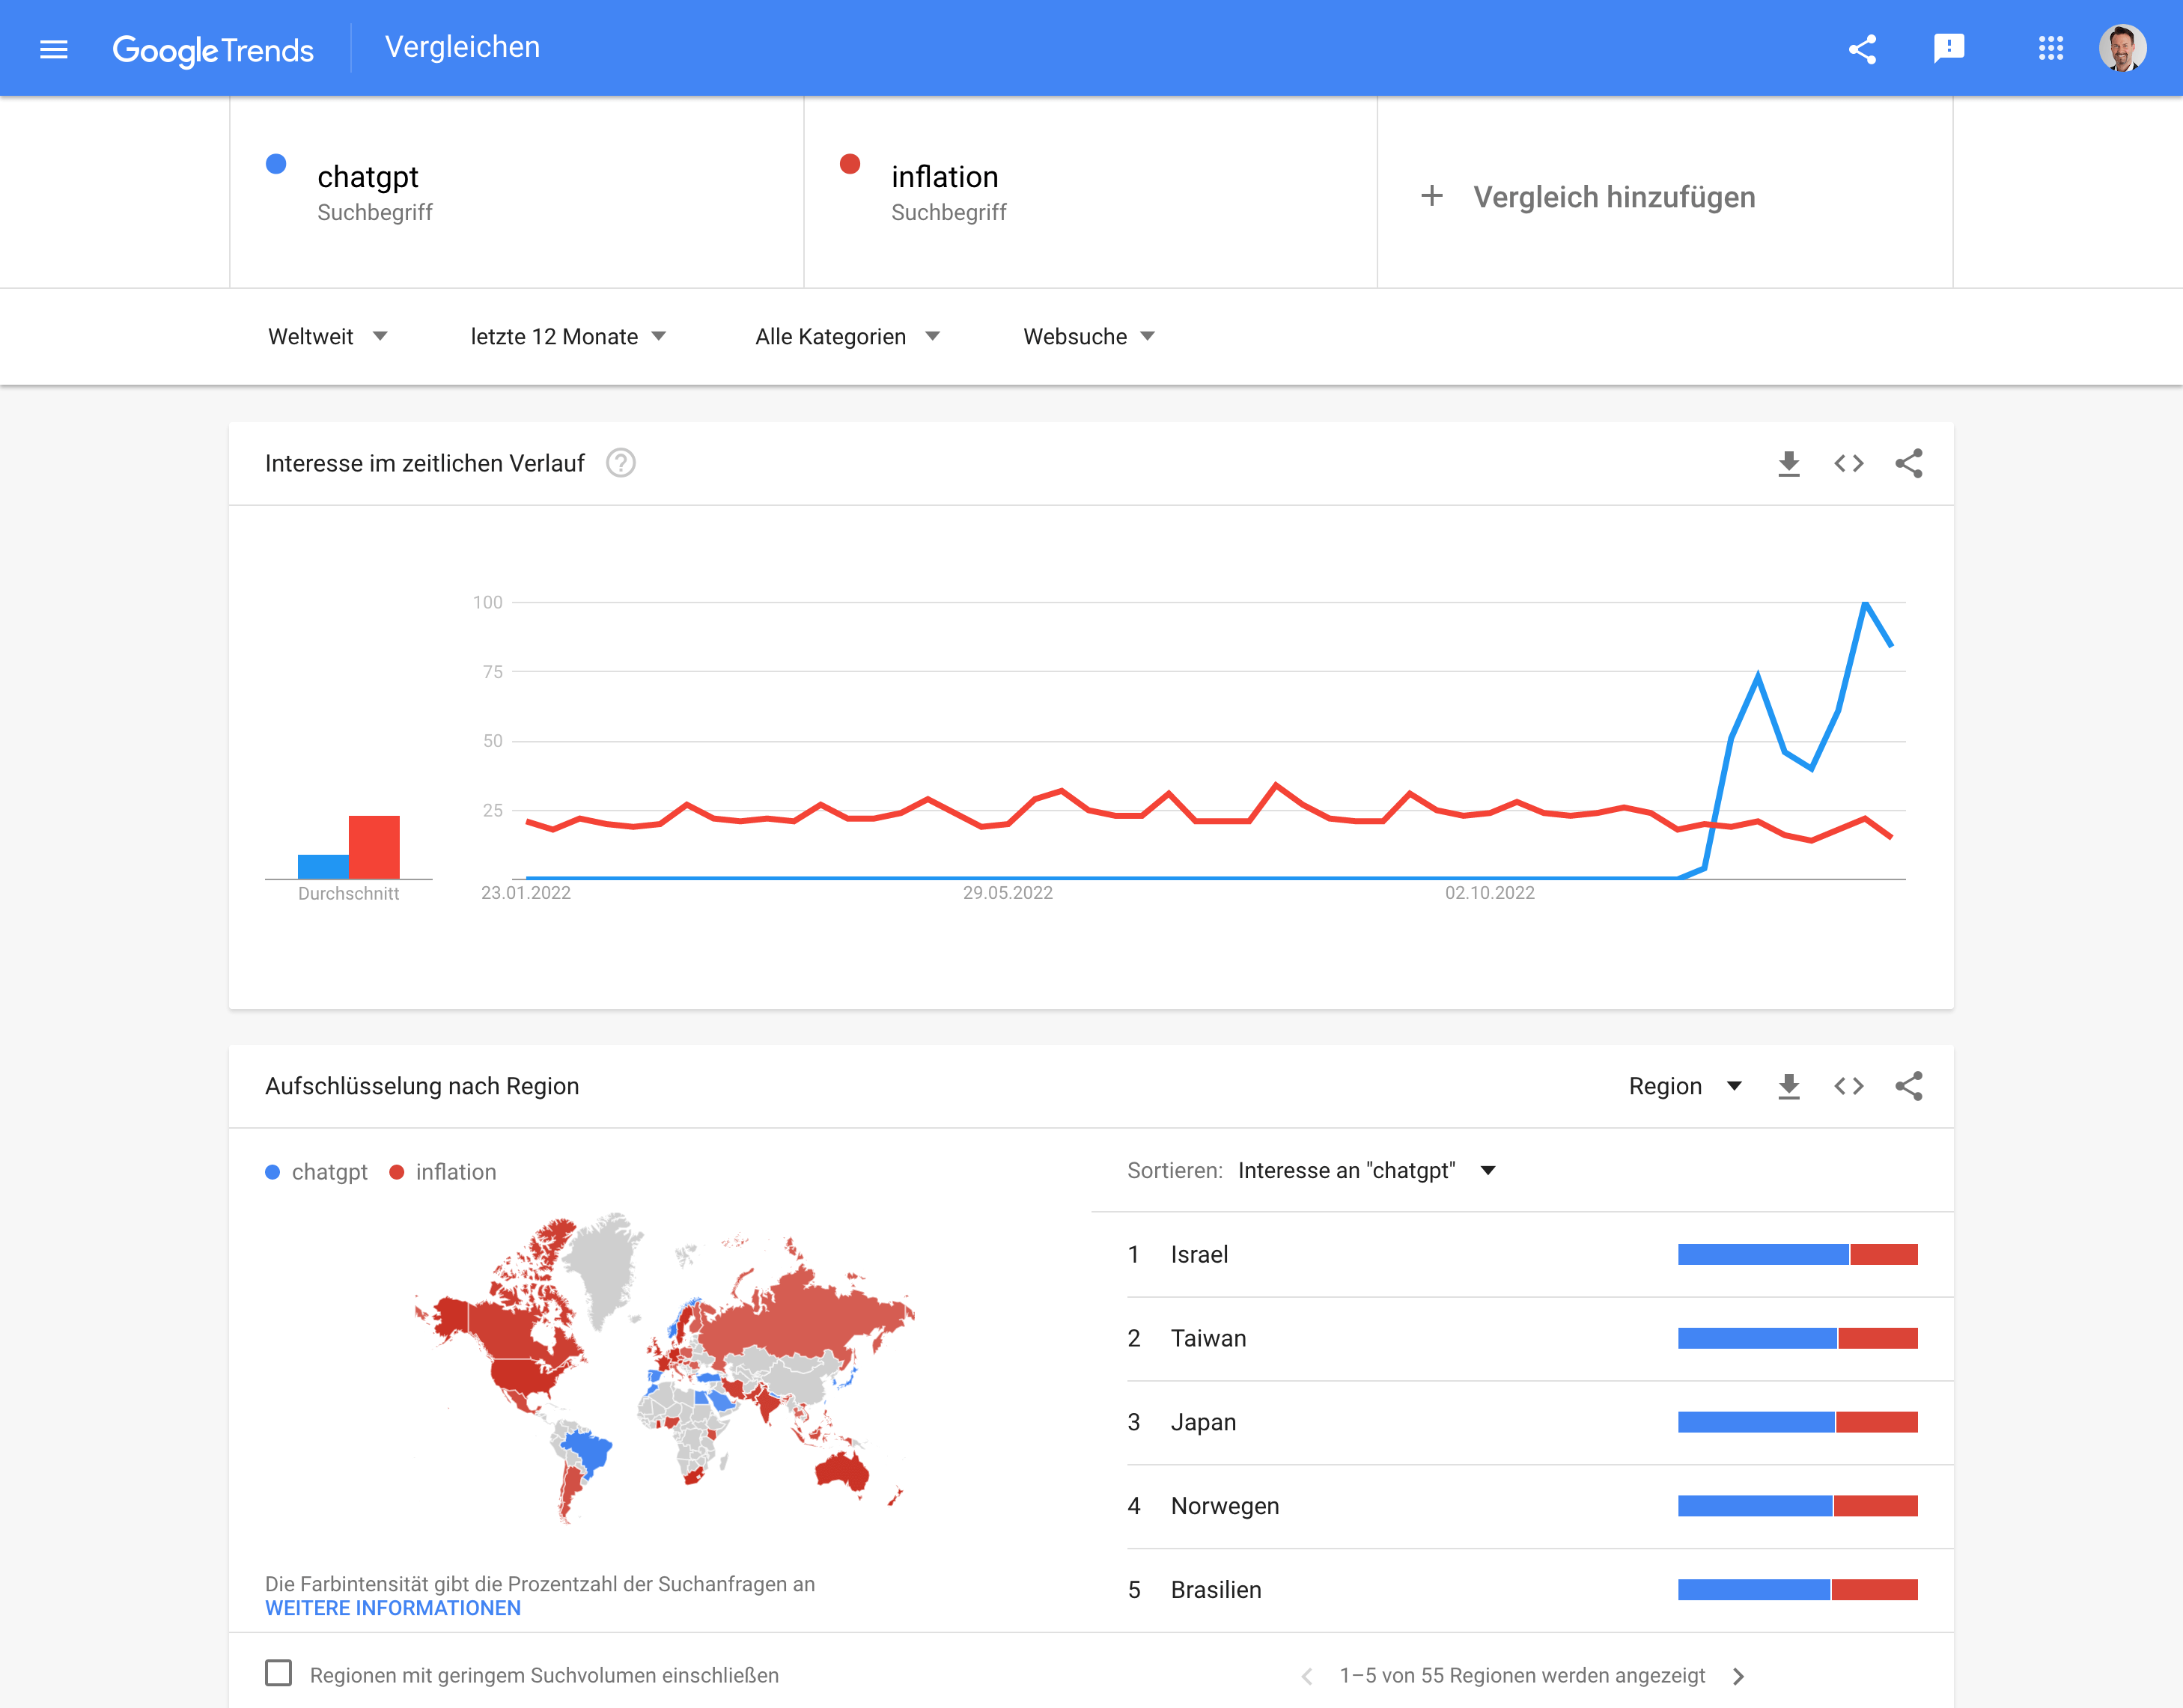The width and height of the screenshot is (2183, 1708).
Task: Click Vergleich hinzufügen
Action: click(x=1614, y=197)
